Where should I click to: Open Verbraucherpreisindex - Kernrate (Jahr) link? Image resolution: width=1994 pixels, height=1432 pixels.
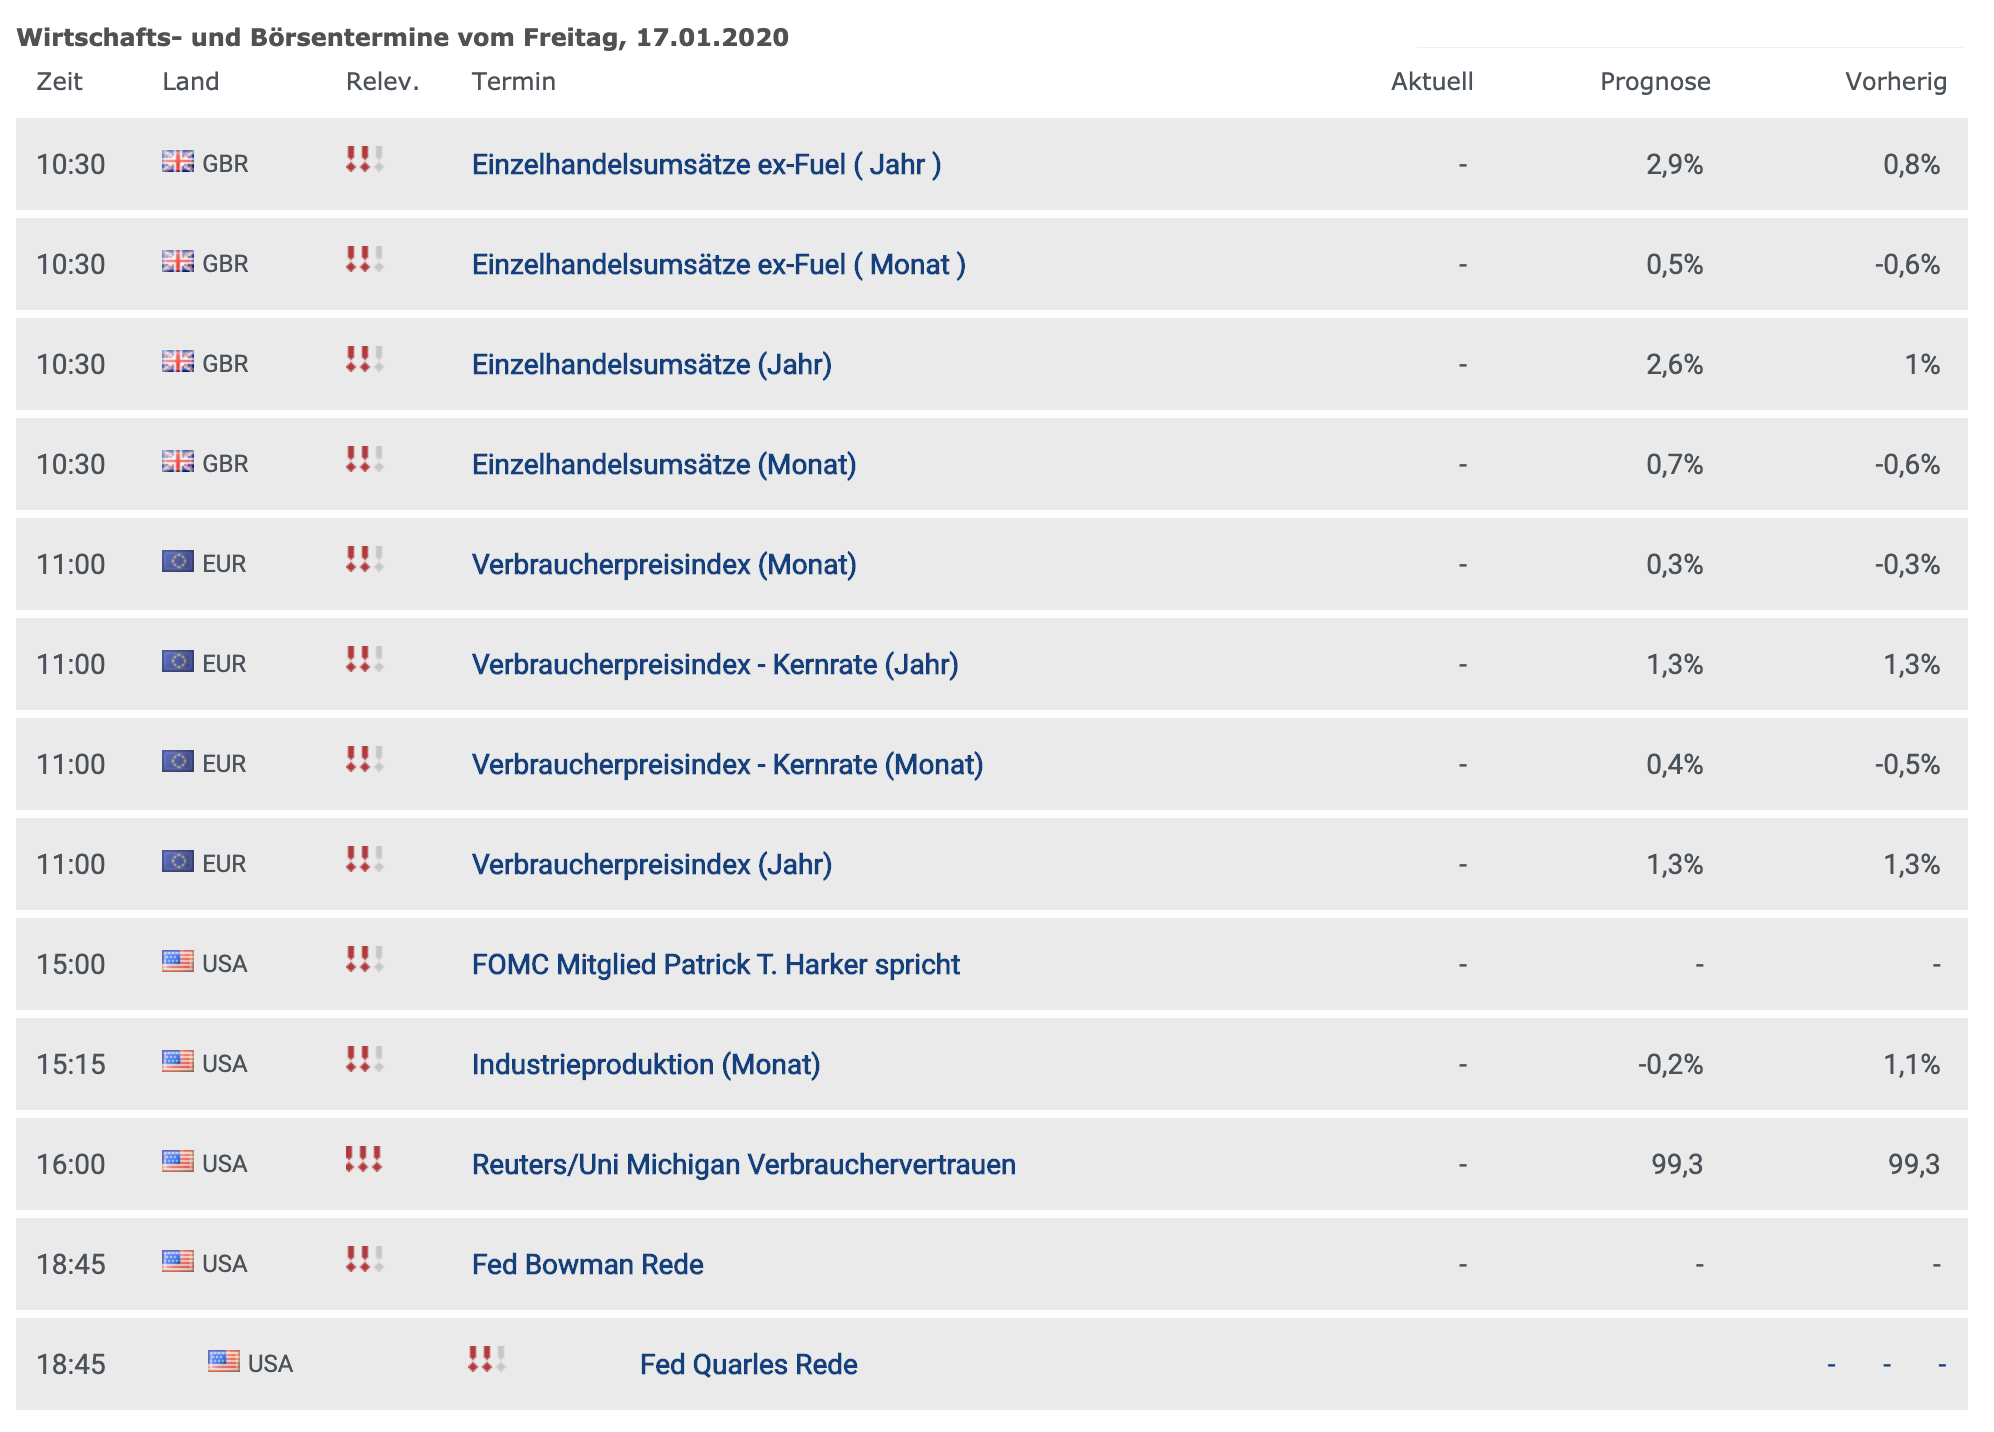coord(715,664)
